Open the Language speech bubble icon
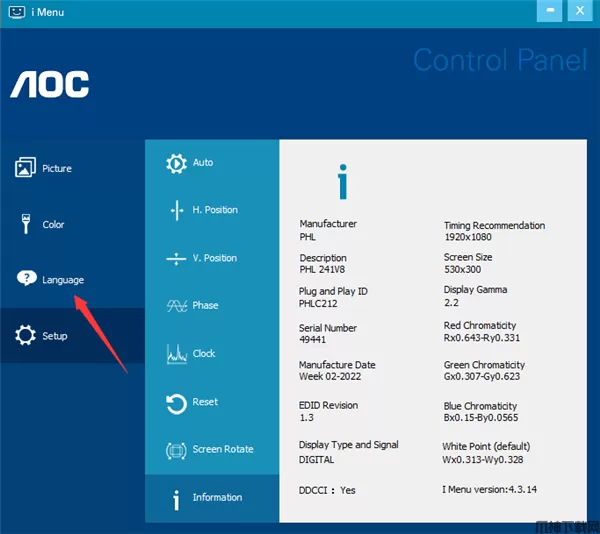Image resolution: width=600 pixels, height=534 pixels. [x=26, y=280]
